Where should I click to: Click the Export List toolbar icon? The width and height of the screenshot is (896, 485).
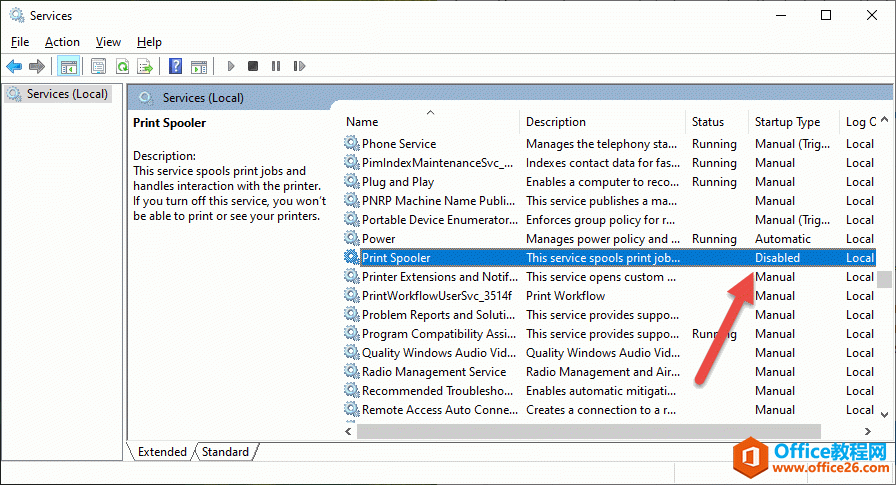(145, 66)
